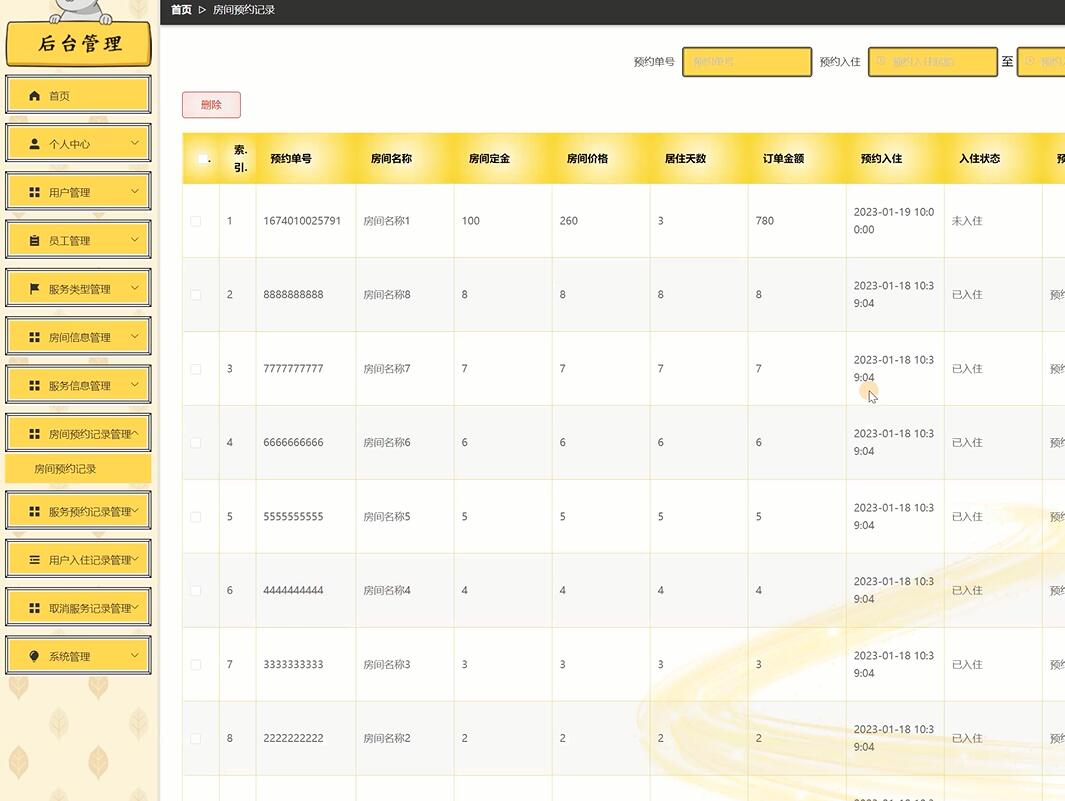This screenshot has height=801, width=1065.
Task: Click the calendar icon in 预约入住 start field
Action: (881, 61)
